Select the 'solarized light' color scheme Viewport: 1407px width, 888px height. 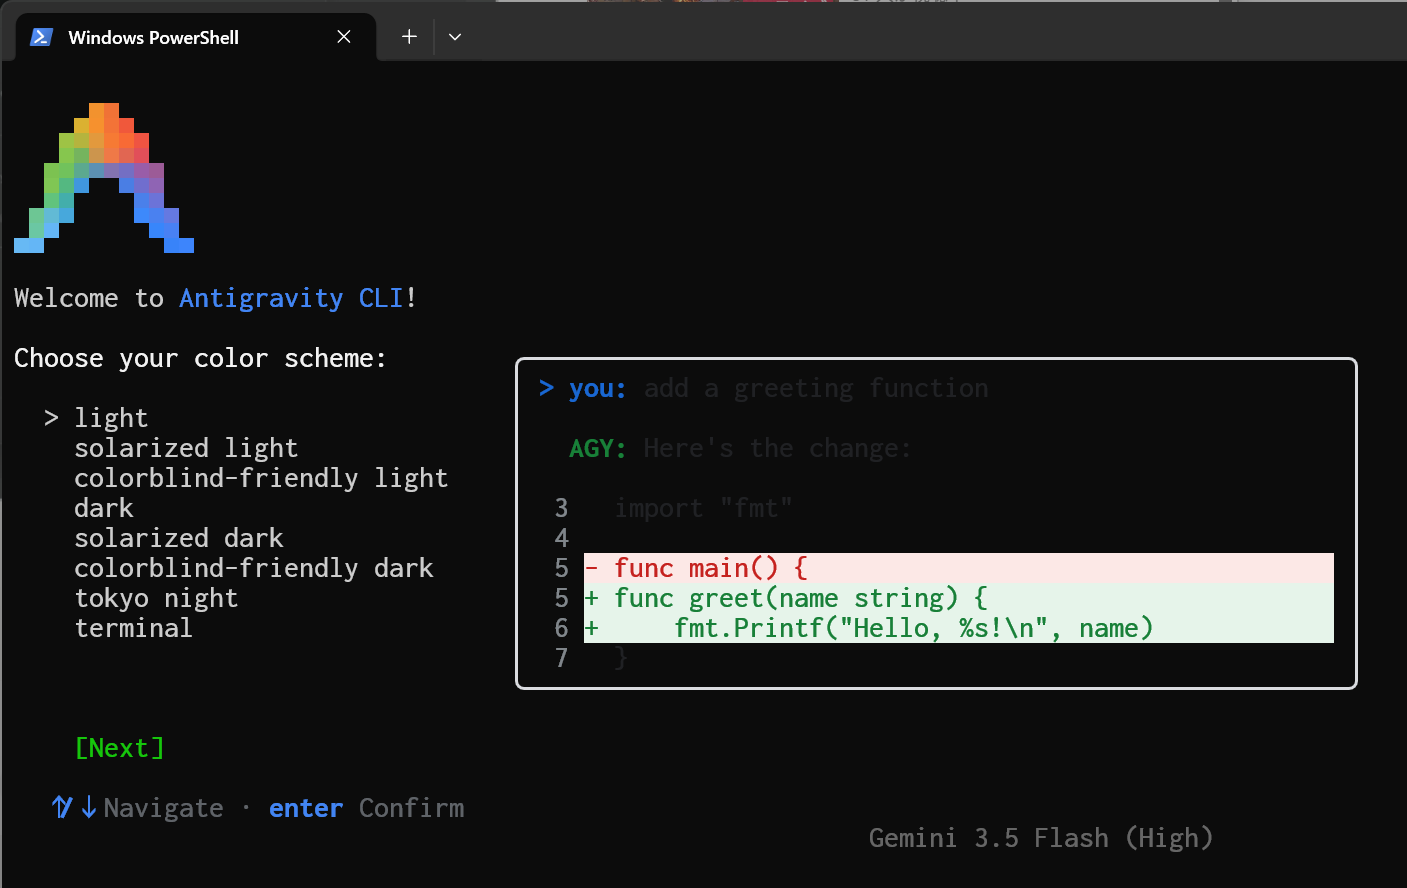[x=186, y=448]
